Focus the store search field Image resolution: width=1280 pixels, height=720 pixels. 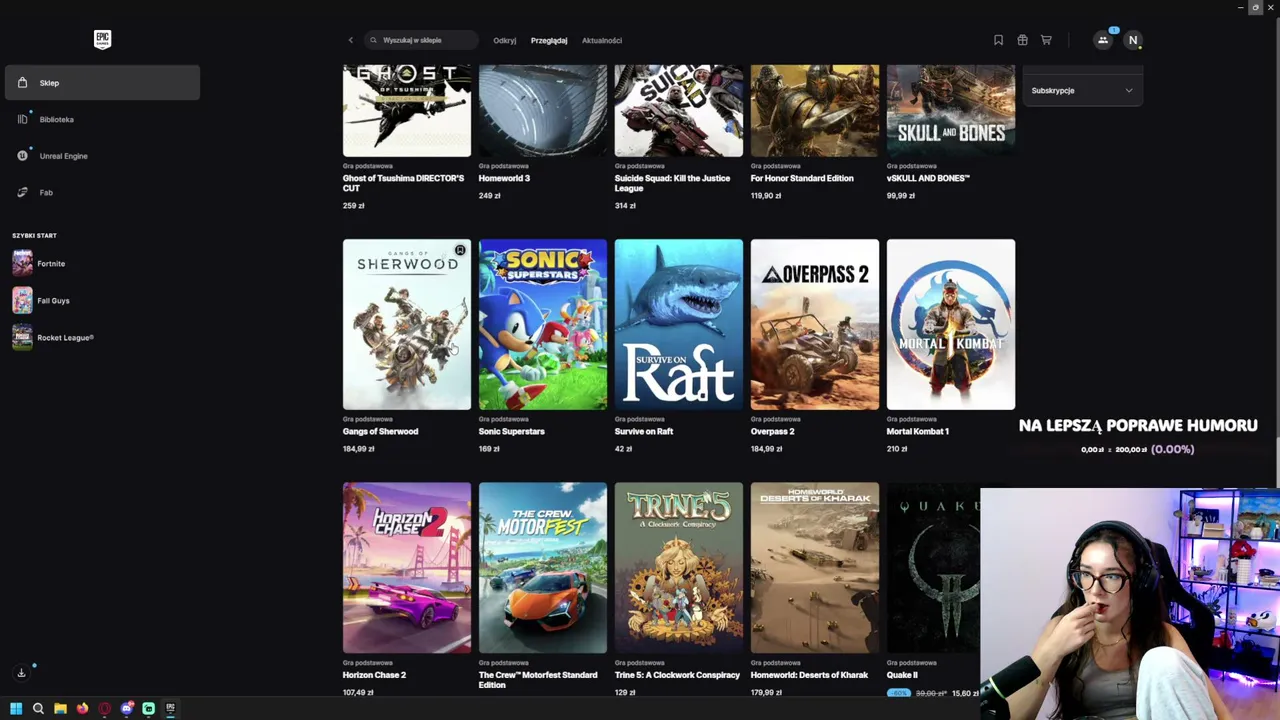click(420, 40)
